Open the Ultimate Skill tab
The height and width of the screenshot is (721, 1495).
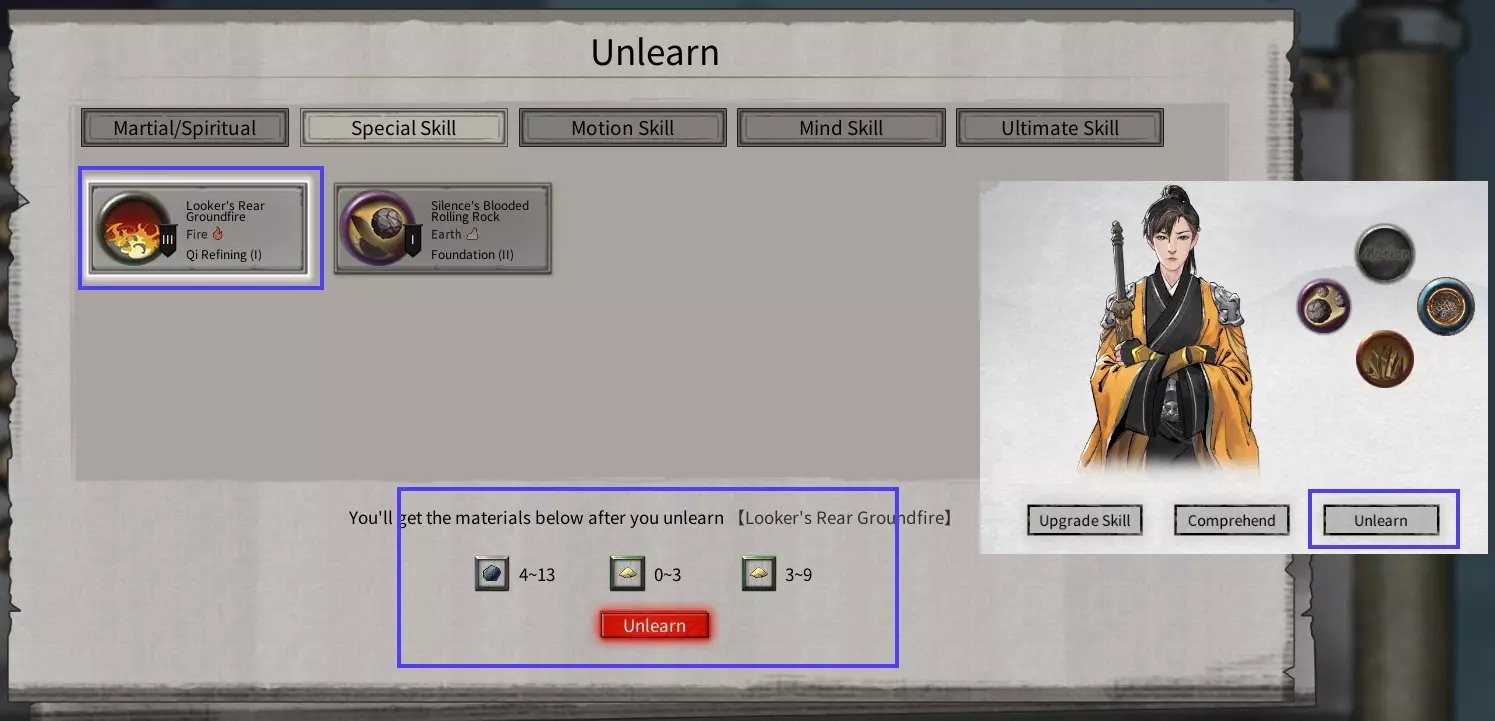[x=1060, y=128]
